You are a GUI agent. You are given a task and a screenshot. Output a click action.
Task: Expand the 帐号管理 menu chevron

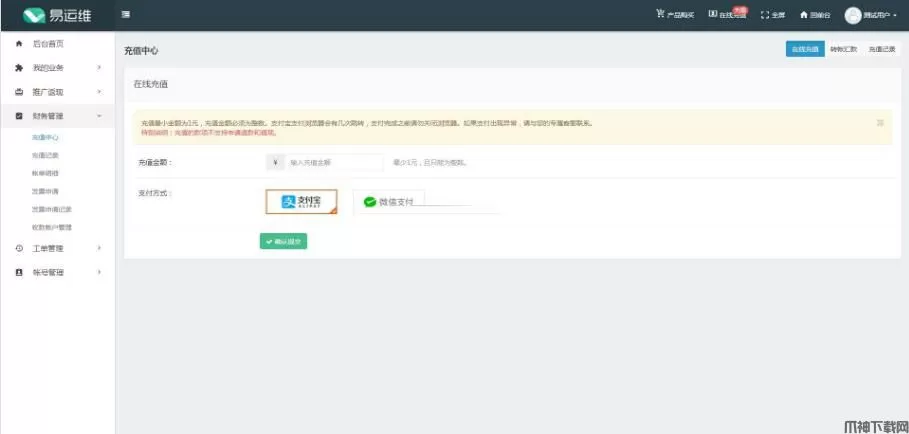coord(99,272)
